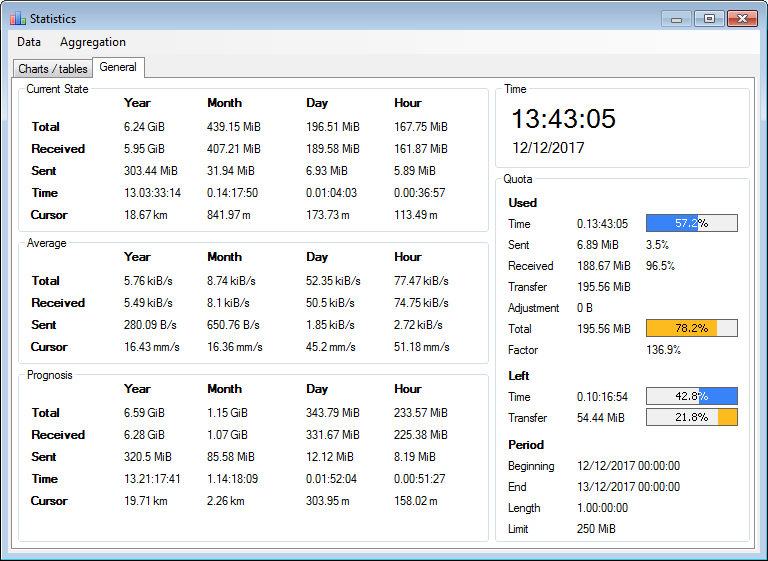Maximize the Statistics window
The image size is (768, 561).
point(709,19)
